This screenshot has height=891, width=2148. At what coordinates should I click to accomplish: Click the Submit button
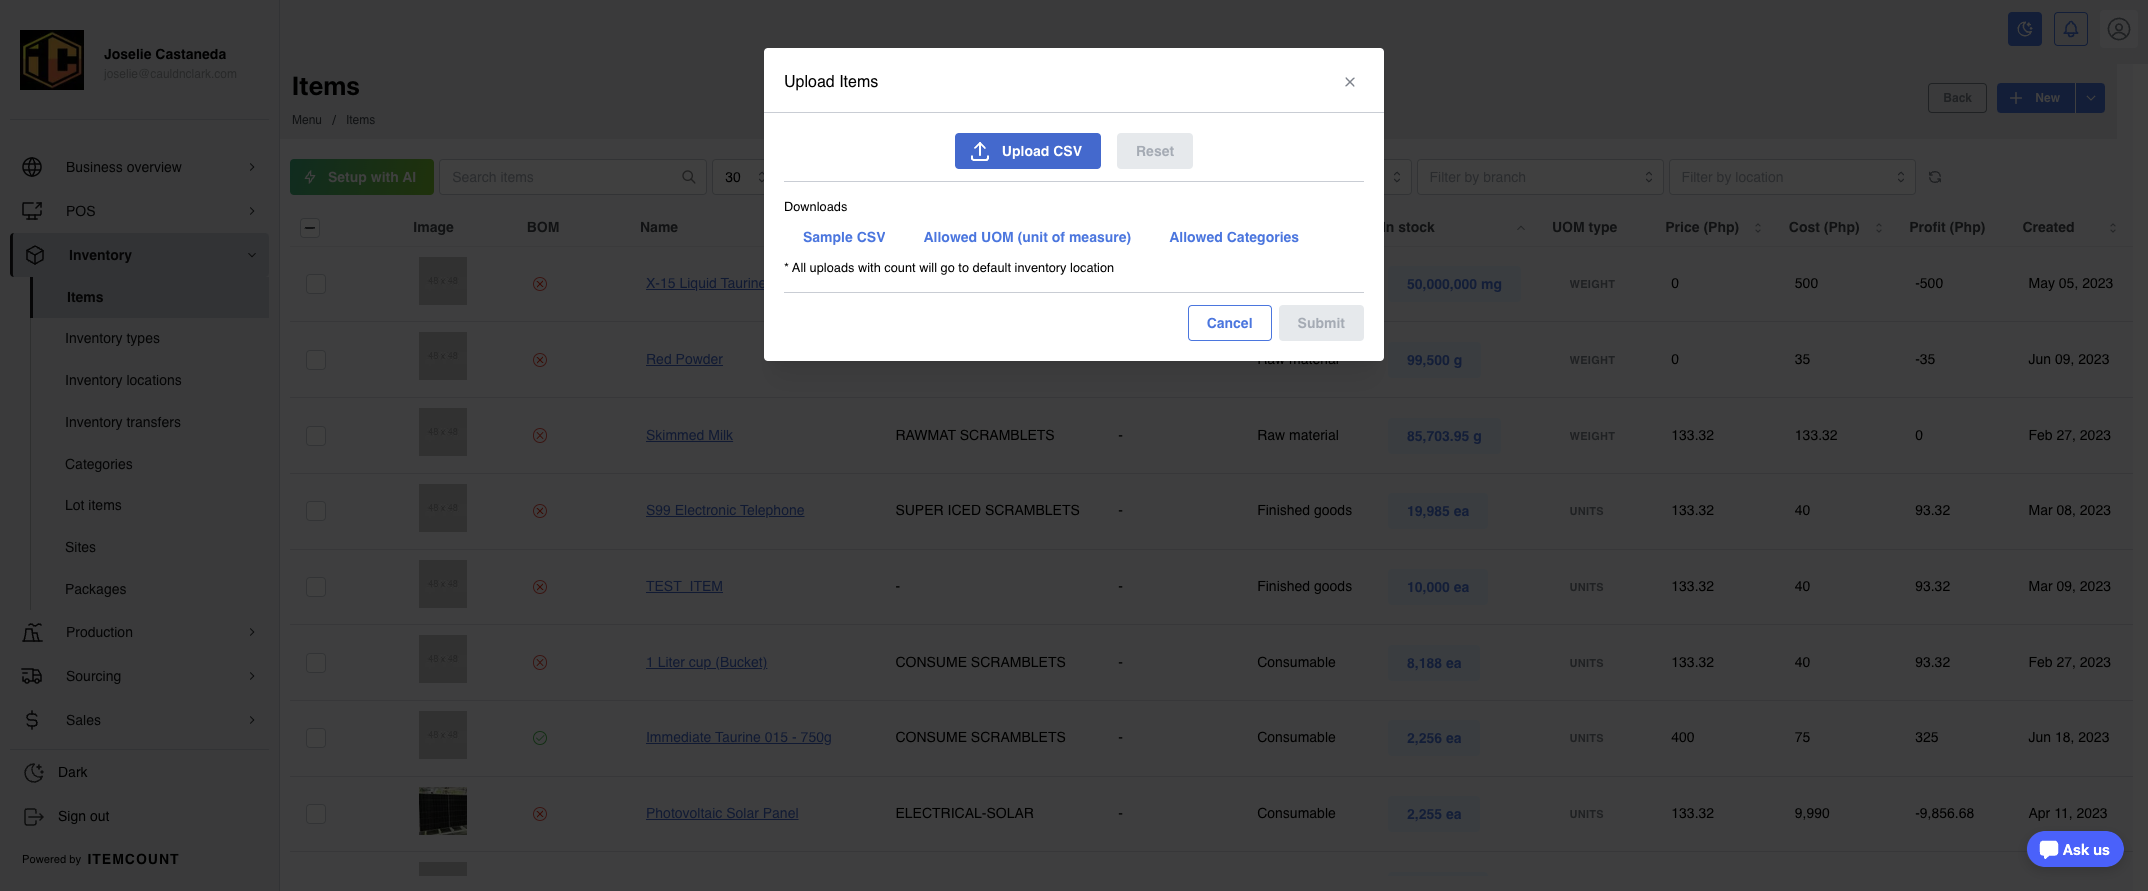tap(1320, 323)
